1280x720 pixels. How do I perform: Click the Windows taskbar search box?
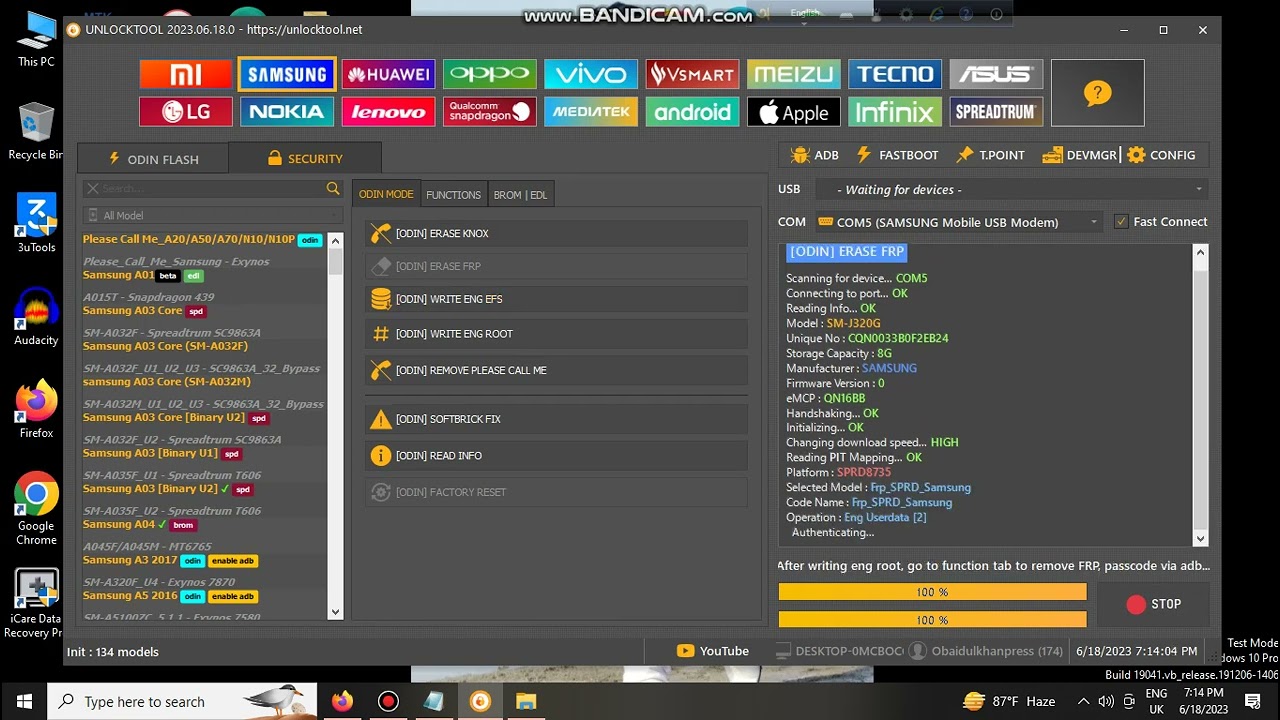click(x=182, y=702)
